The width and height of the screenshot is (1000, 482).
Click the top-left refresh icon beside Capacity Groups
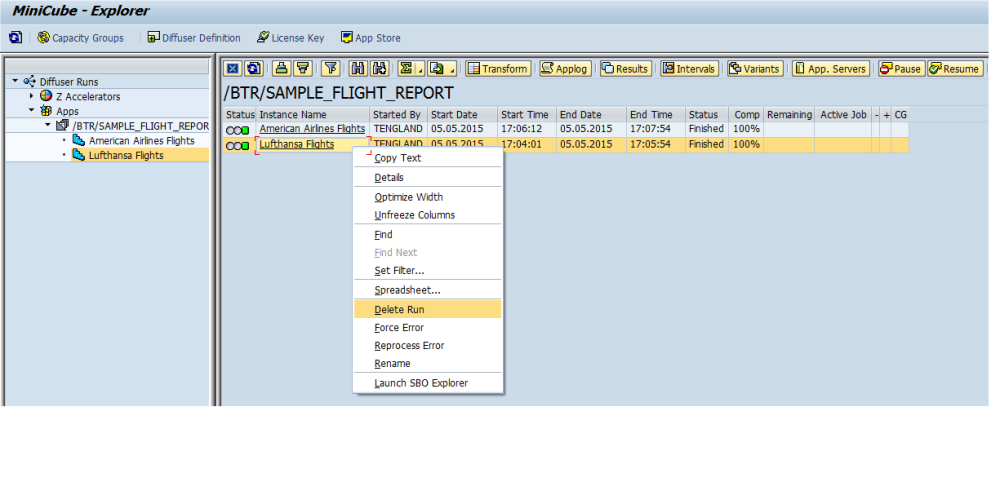pyautogui.click(x=15, y=38)
